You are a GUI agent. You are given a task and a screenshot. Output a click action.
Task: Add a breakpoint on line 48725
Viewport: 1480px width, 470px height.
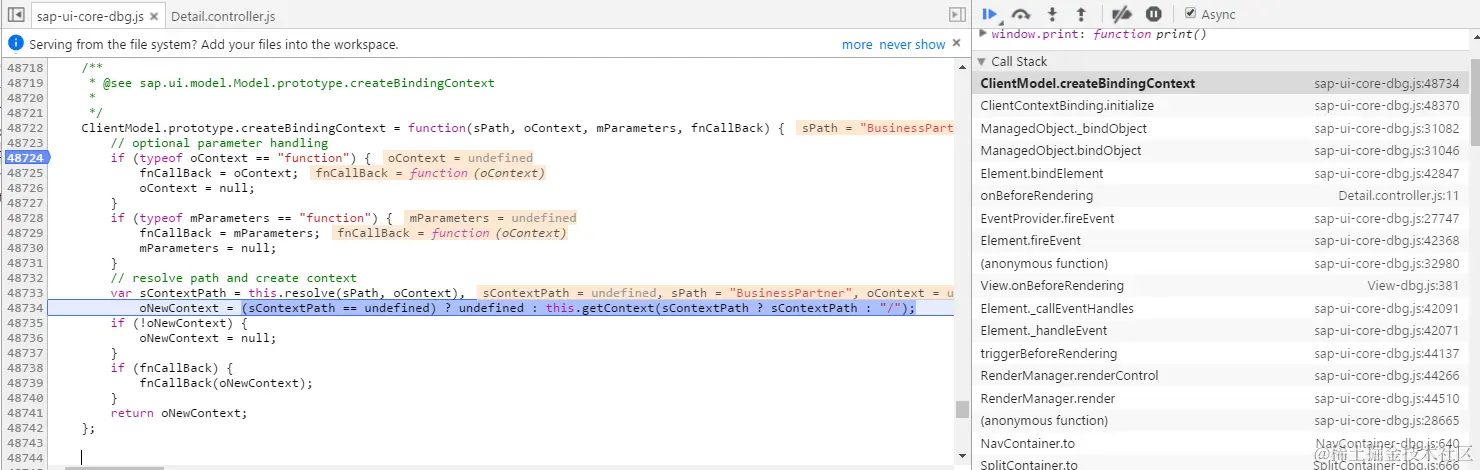(25, 173)
